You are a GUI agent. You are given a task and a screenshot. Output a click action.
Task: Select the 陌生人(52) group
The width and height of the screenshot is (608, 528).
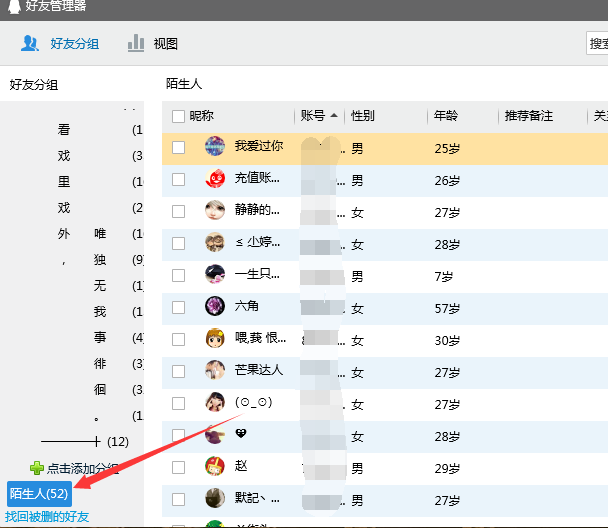[38, 493]
